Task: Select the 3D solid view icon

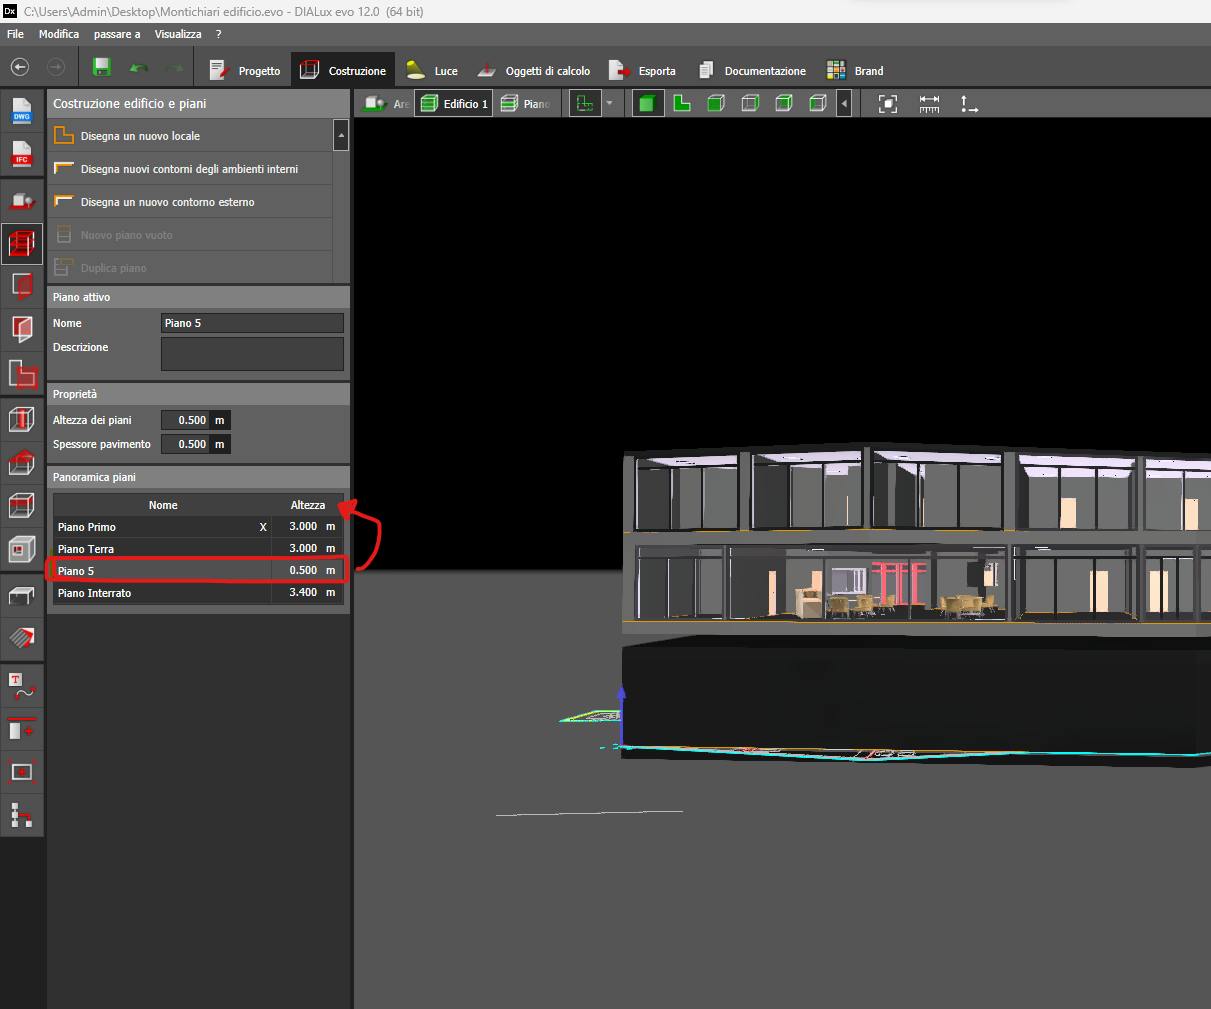Action: (x=648, y=103)
